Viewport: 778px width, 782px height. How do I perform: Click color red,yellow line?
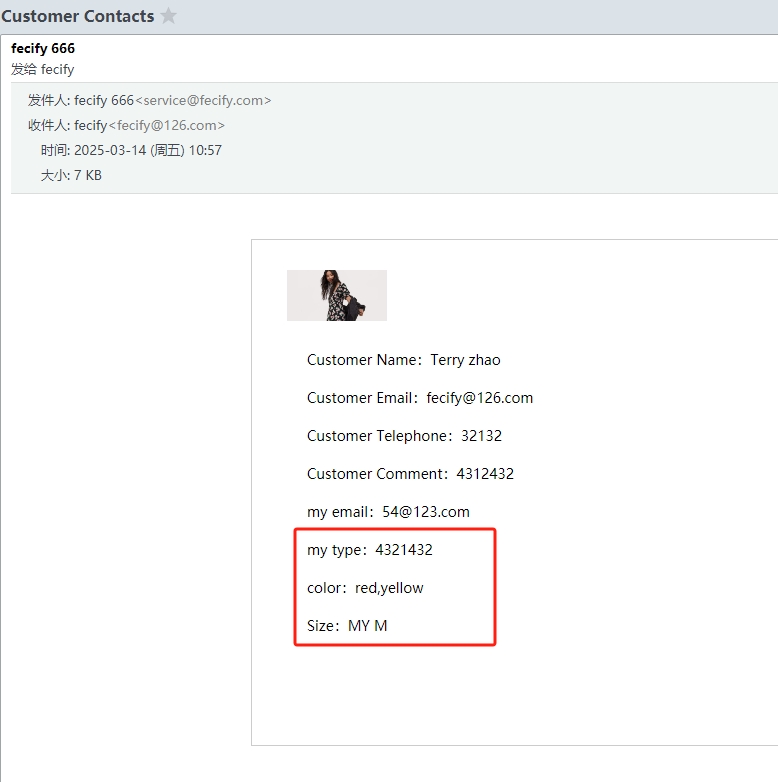(365, 587)
